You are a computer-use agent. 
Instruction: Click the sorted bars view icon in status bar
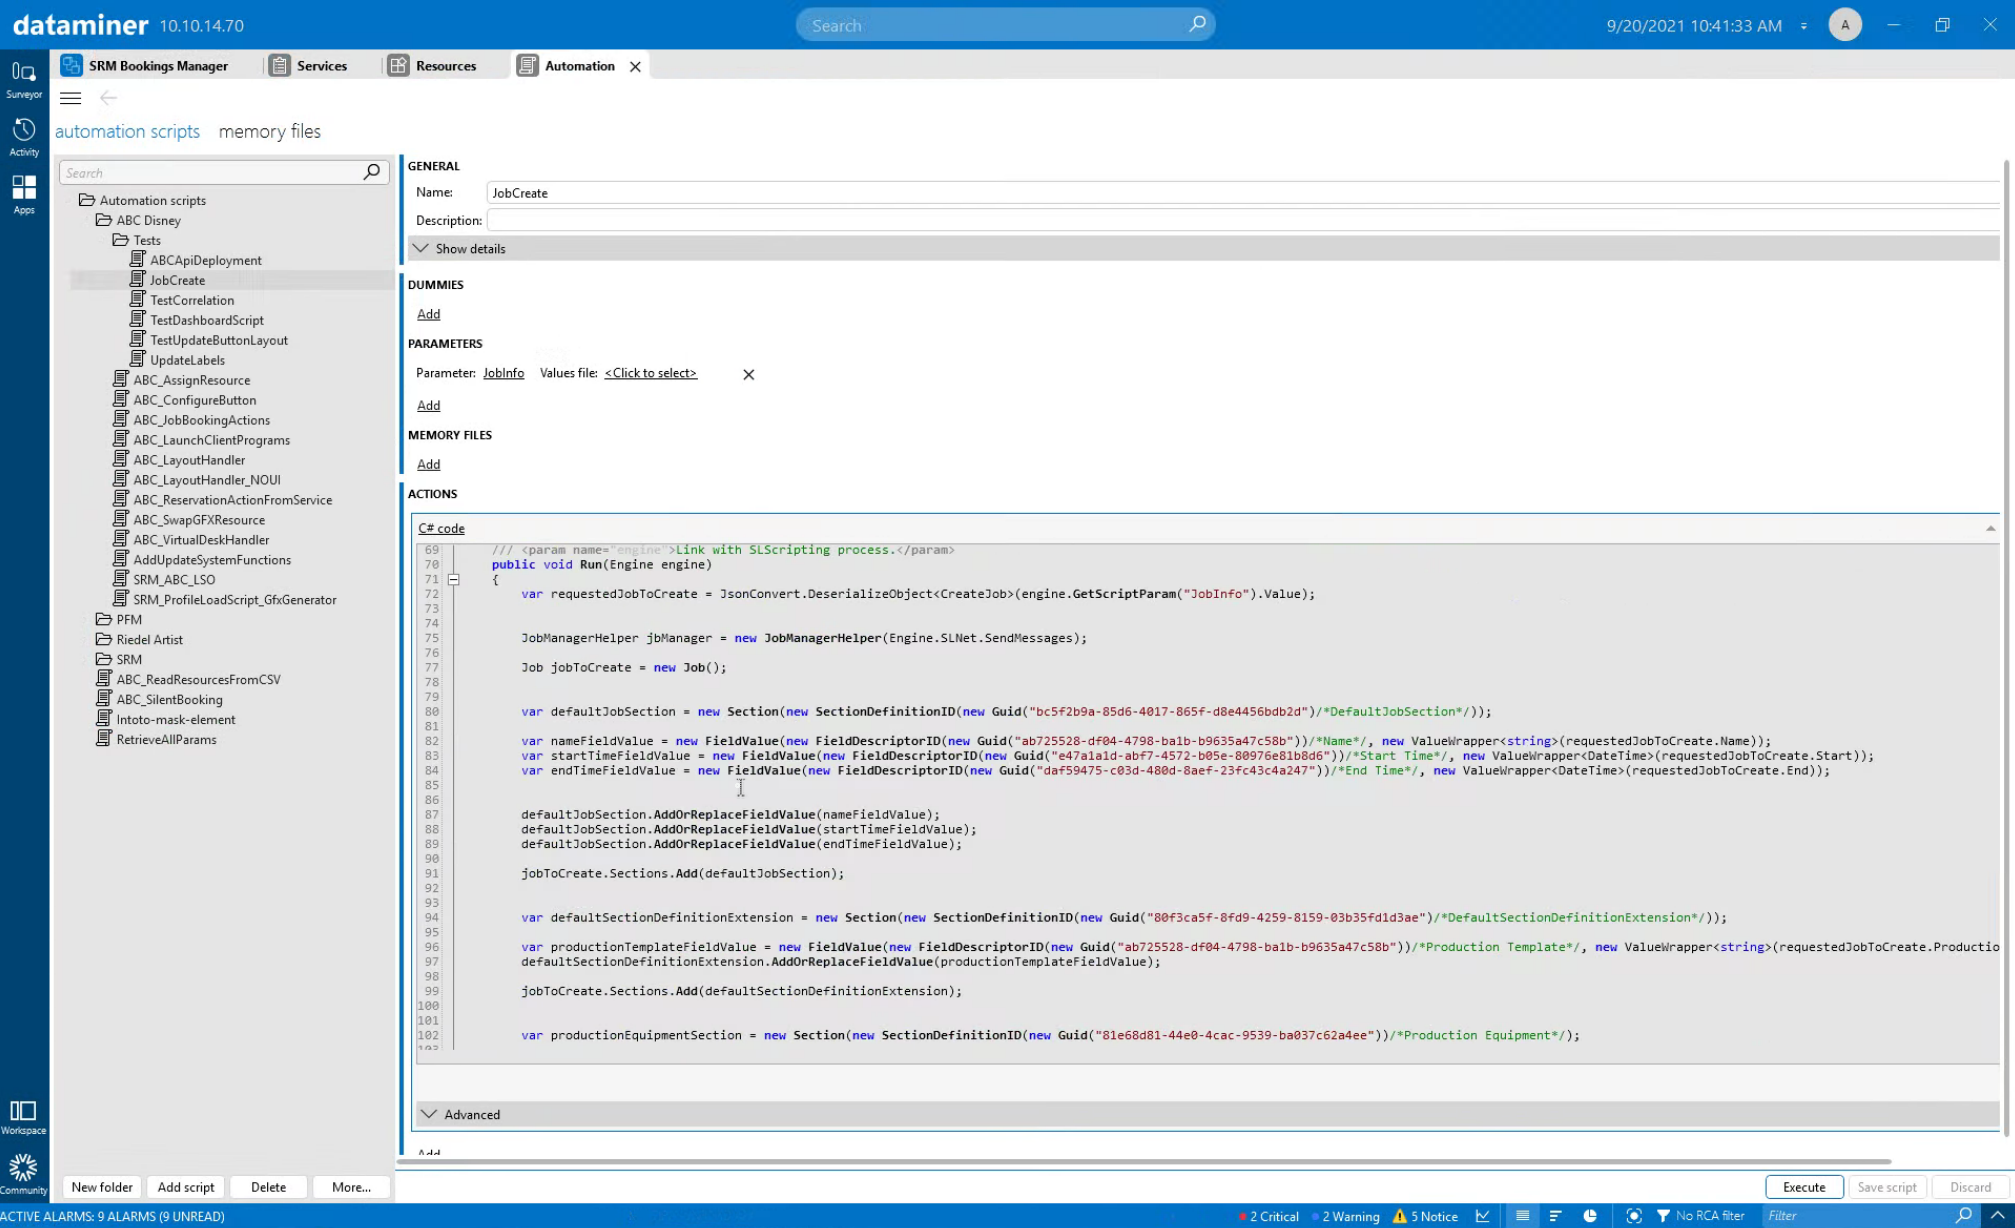coord(1555,1216)
